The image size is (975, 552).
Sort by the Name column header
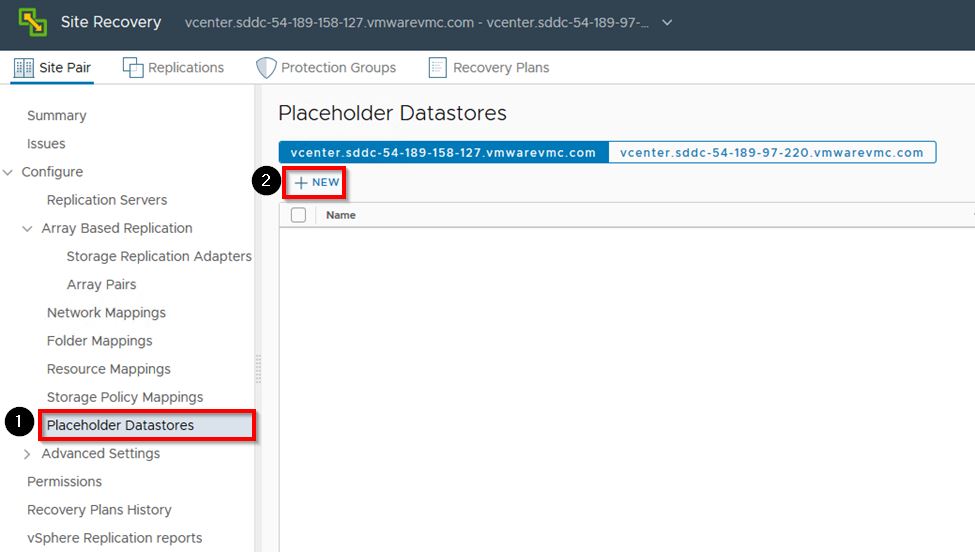[x=341, y=215]
